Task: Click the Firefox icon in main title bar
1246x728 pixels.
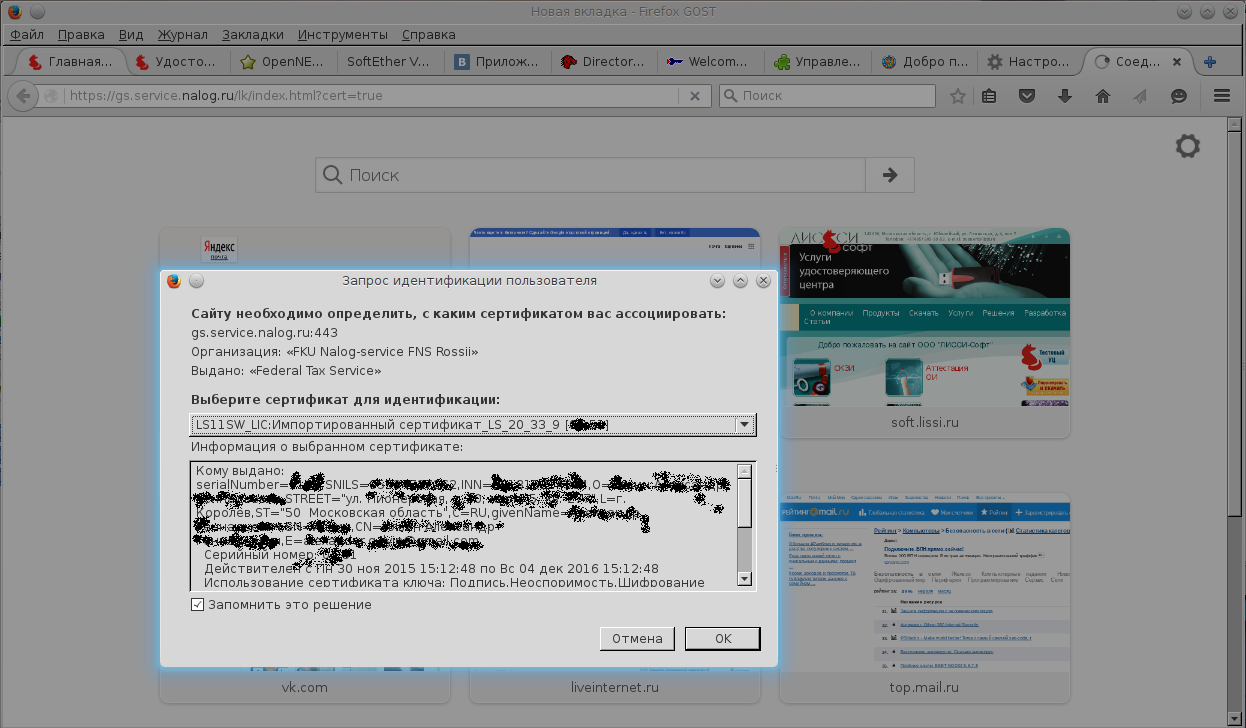Action: tap(14, 11)
